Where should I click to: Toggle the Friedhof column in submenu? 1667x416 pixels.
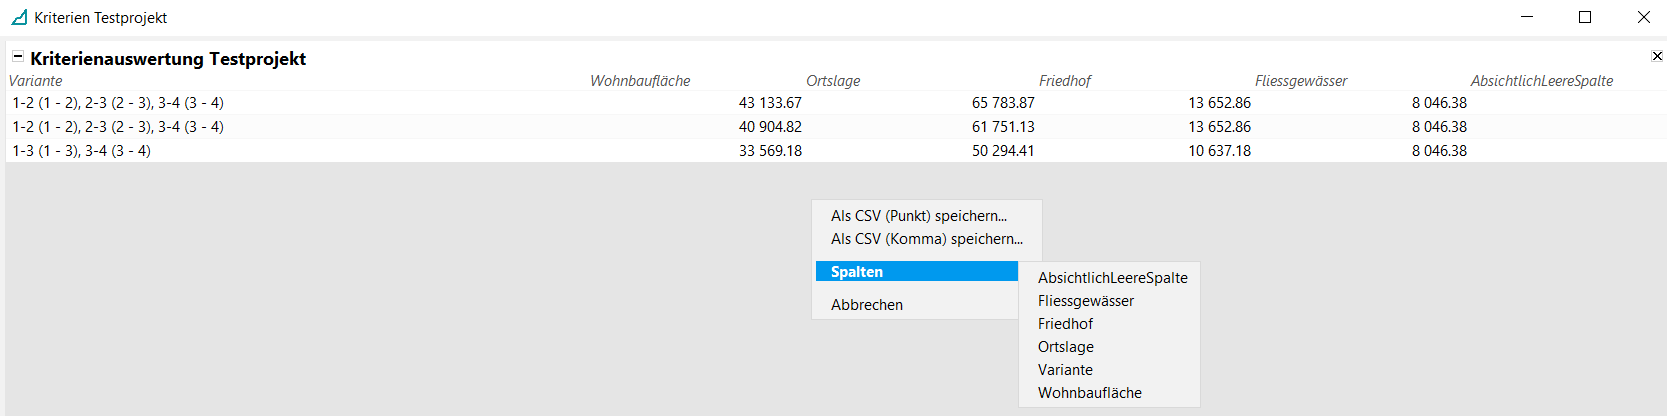(x=1065, y=324)
